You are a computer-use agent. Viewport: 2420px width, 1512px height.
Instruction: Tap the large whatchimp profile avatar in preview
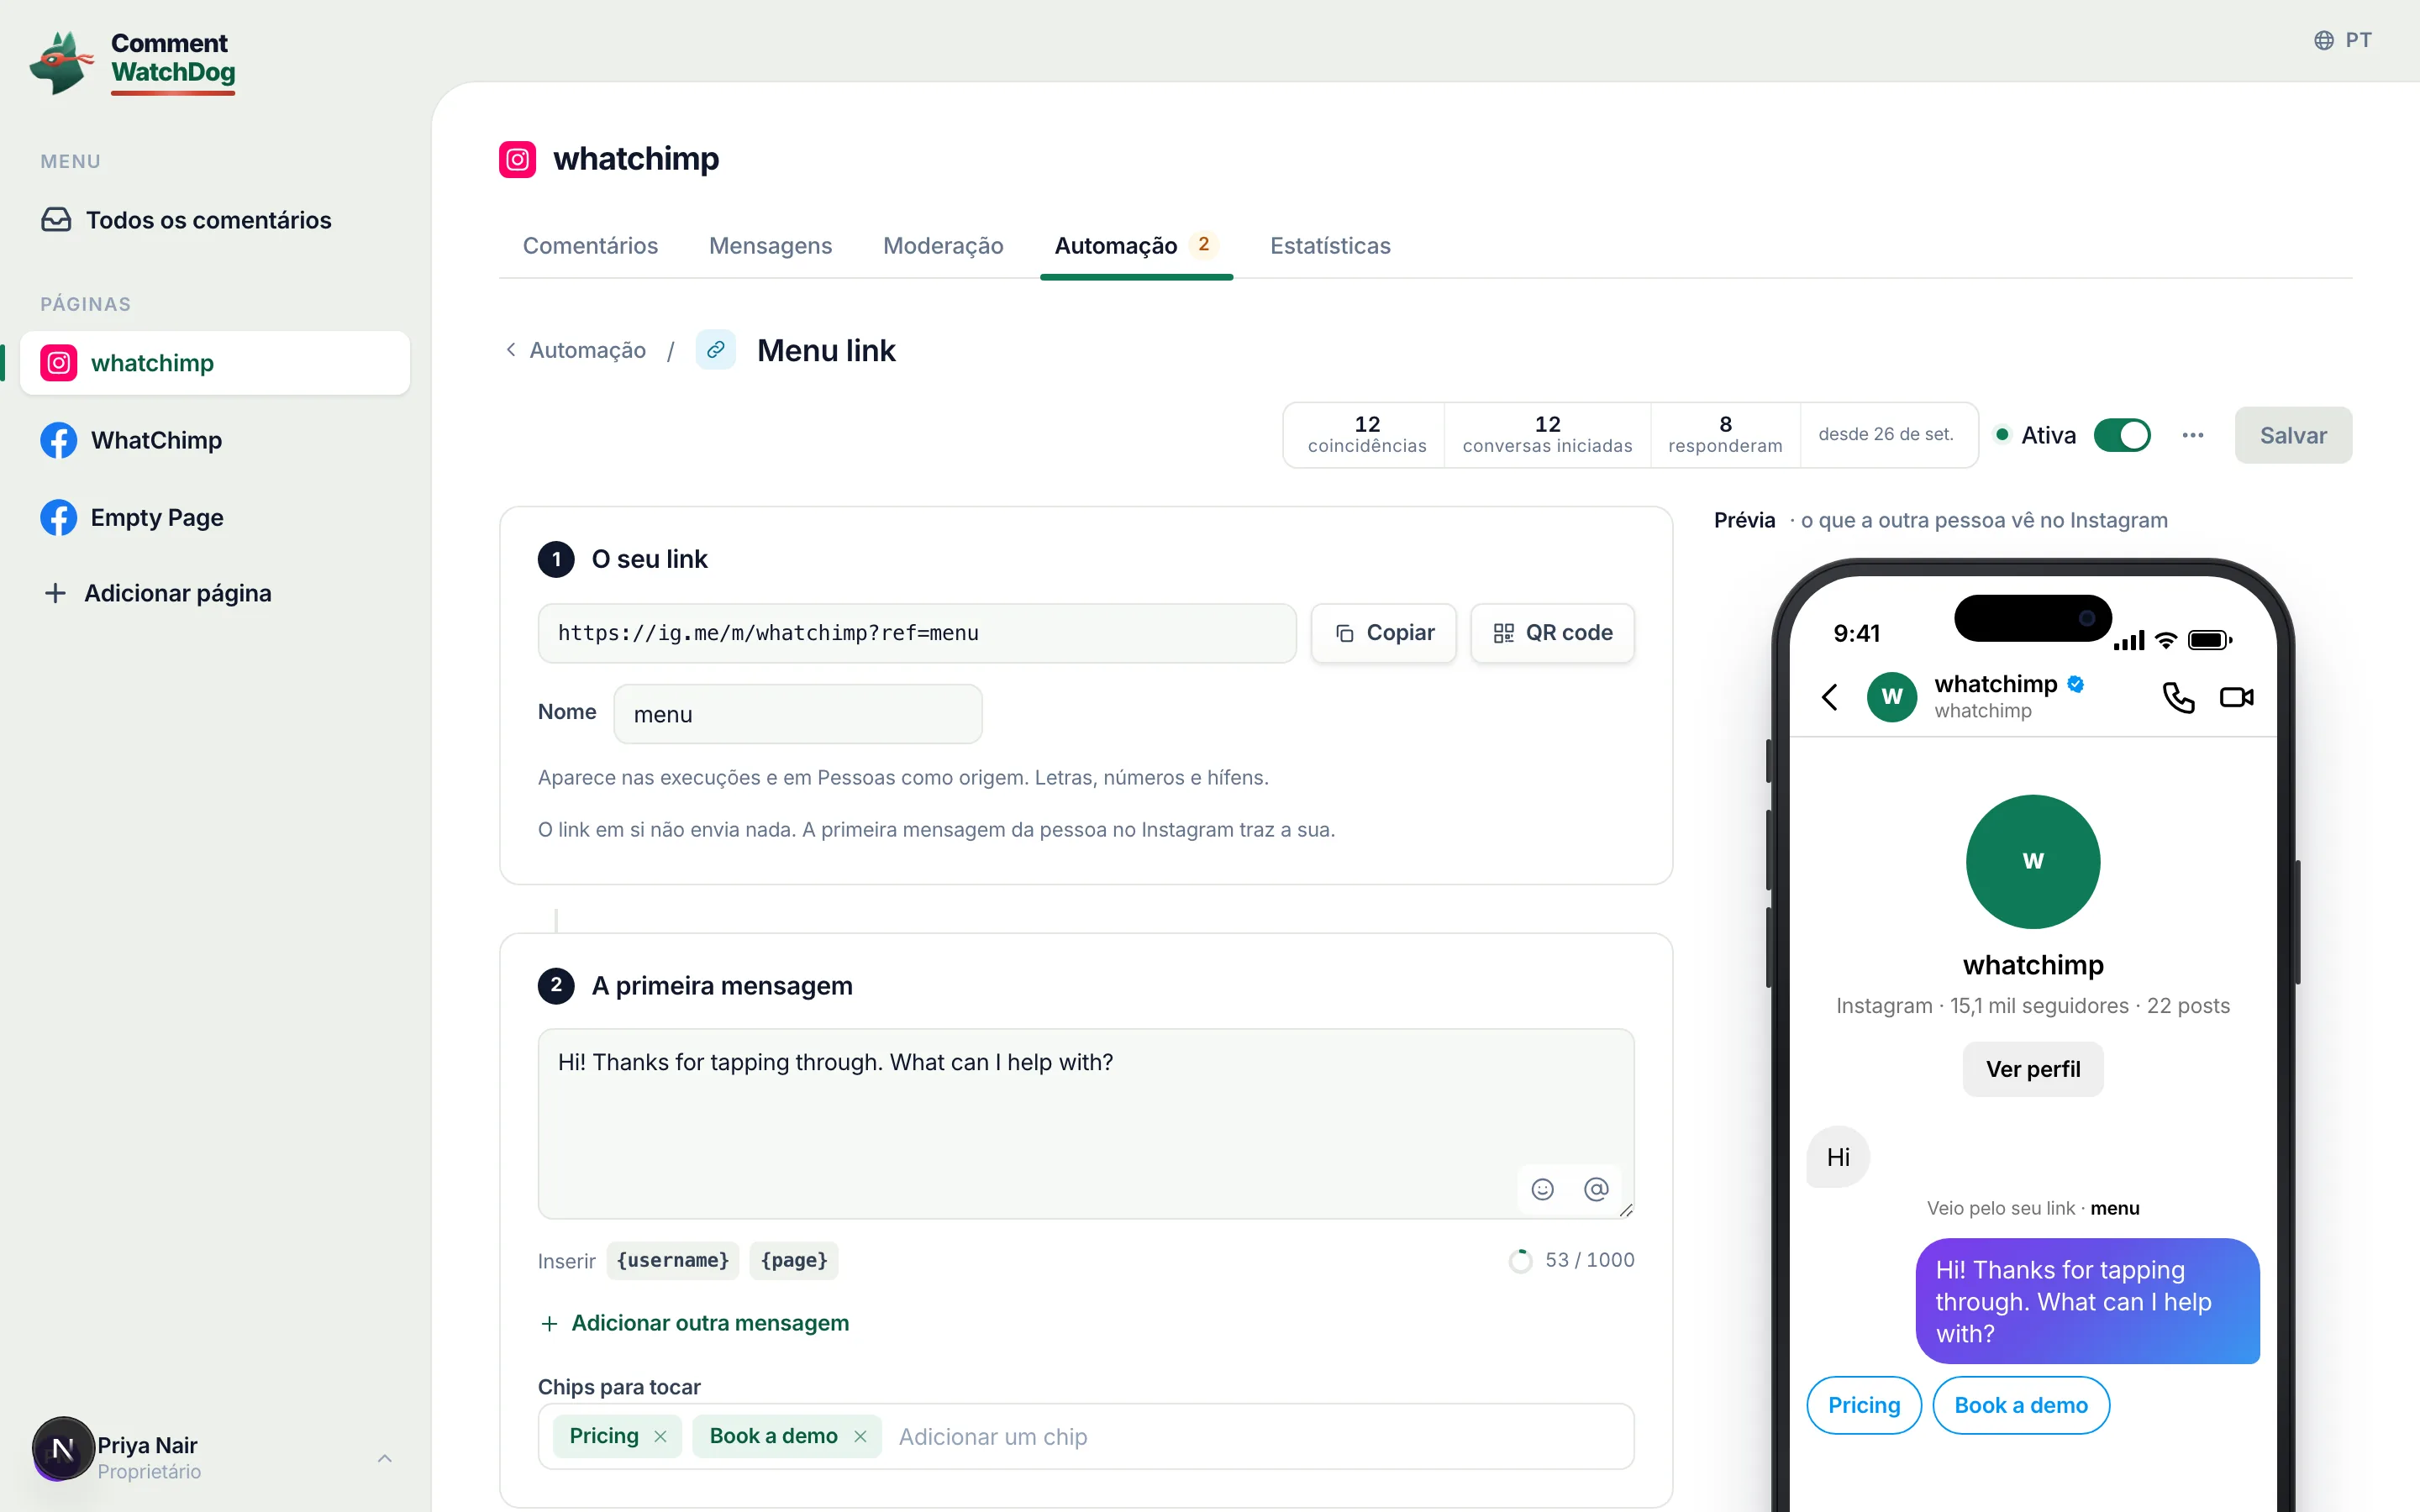(2033, 862)
